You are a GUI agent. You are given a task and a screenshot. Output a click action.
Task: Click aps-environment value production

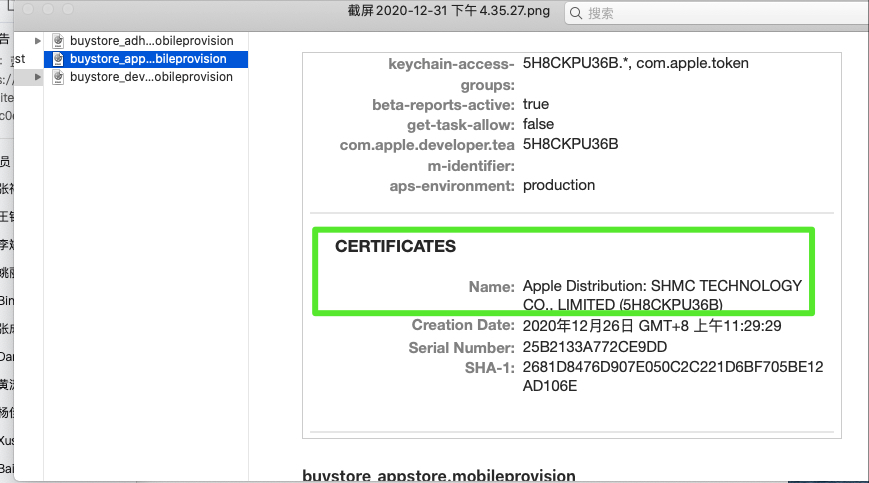pyautogui.click(x=559, y=186)
